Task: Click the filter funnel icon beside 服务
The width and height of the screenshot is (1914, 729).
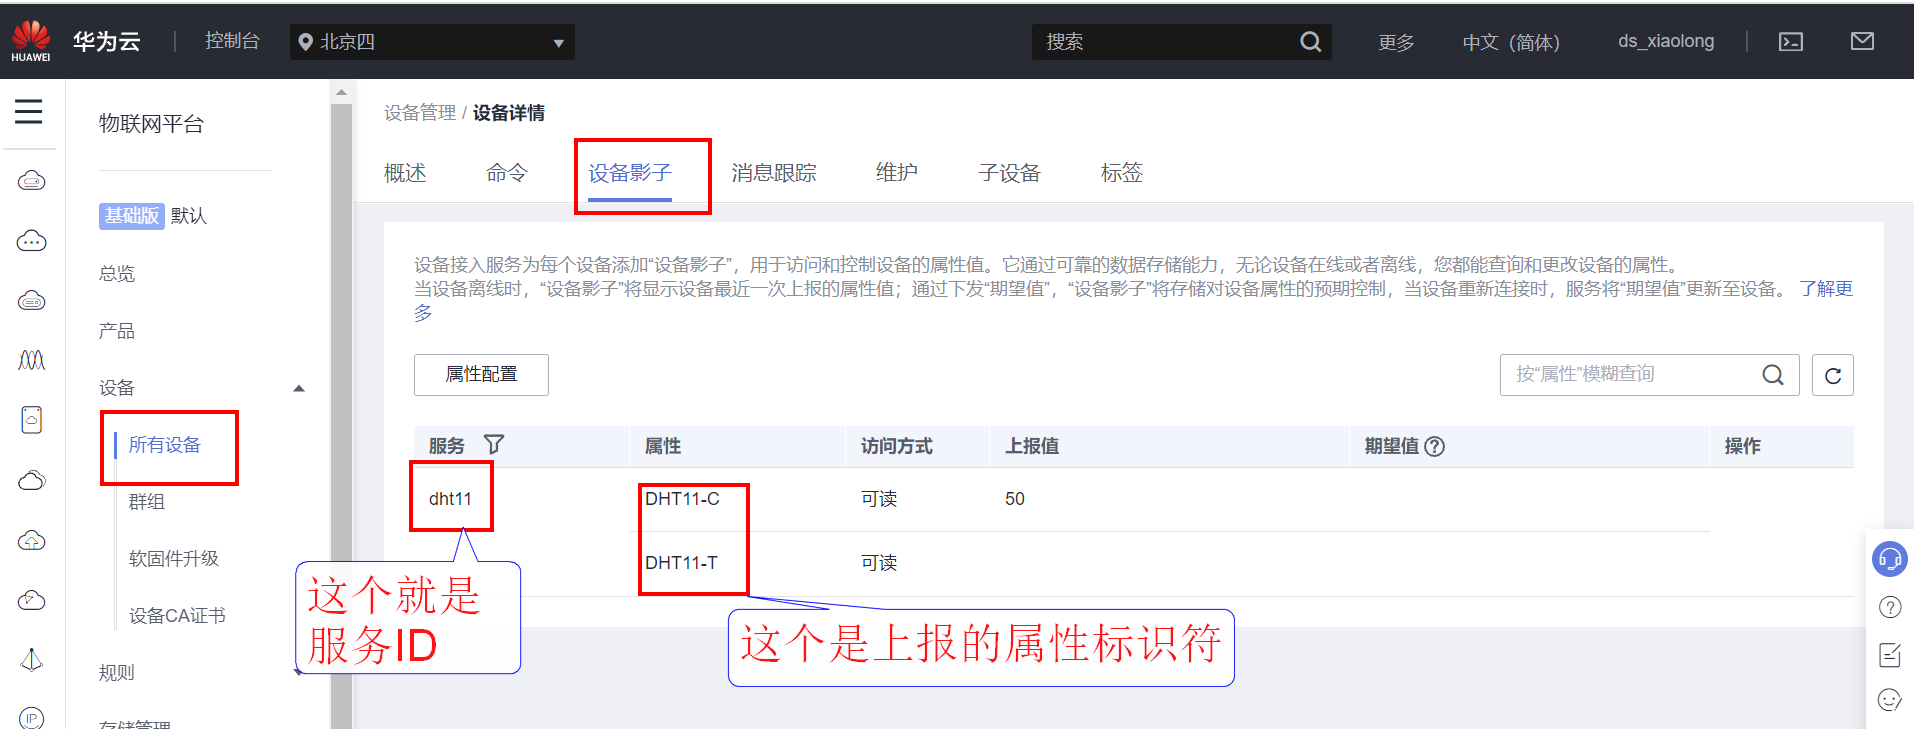Action: (494, 444)
